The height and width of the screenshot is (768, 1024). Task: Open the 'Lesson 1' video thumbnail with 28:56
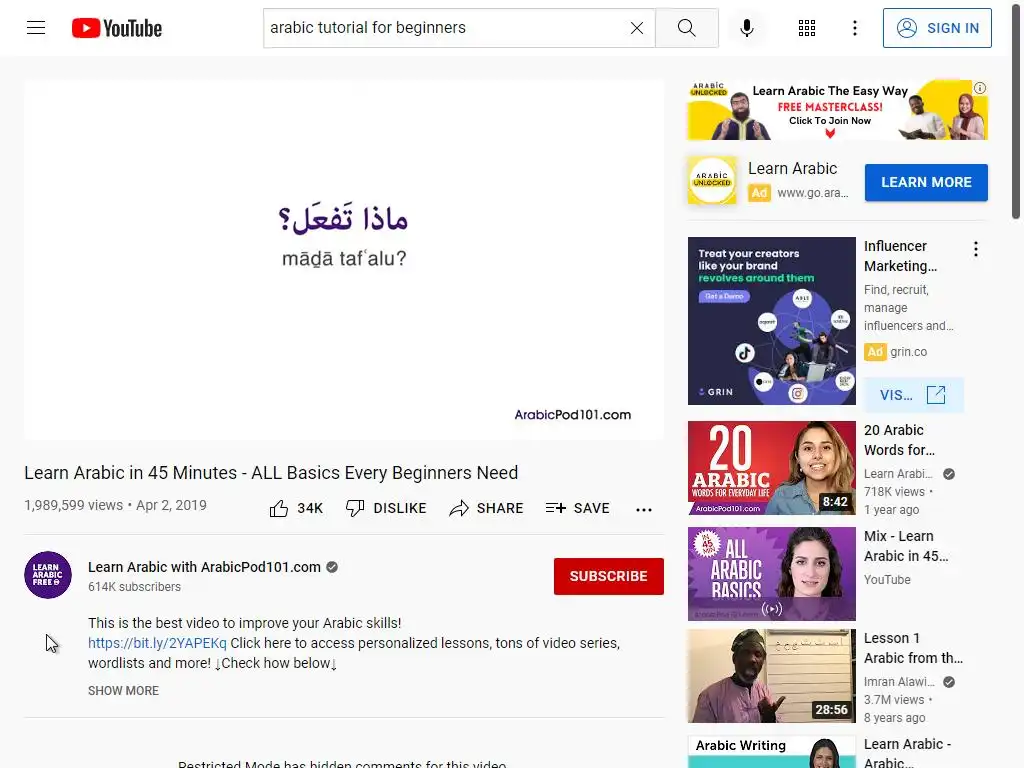[x=771, y=676]
